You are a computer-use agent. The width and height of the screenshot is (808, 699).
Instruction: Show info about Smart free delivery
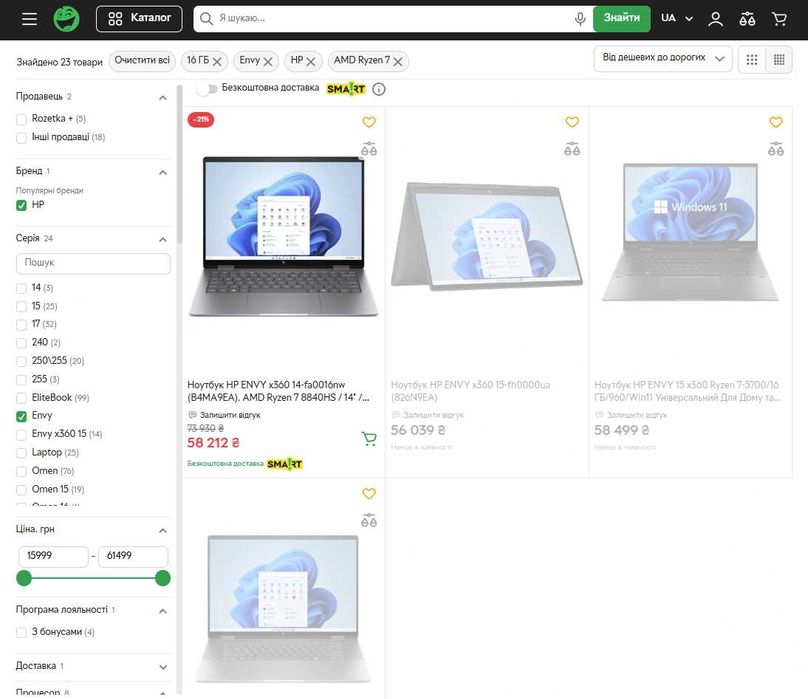tap(379, 89)
